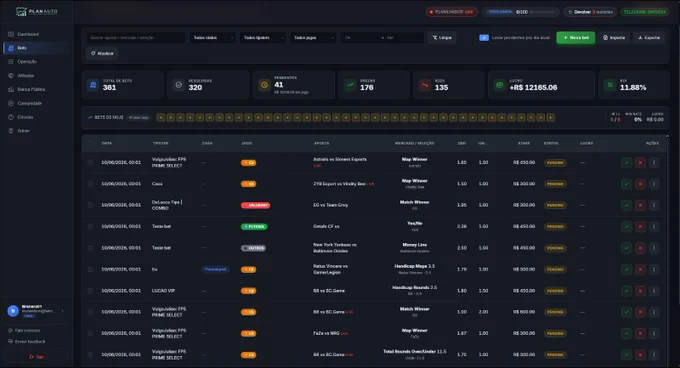
Task: Click the VALORANT game badge
Action: pos(255,205)
